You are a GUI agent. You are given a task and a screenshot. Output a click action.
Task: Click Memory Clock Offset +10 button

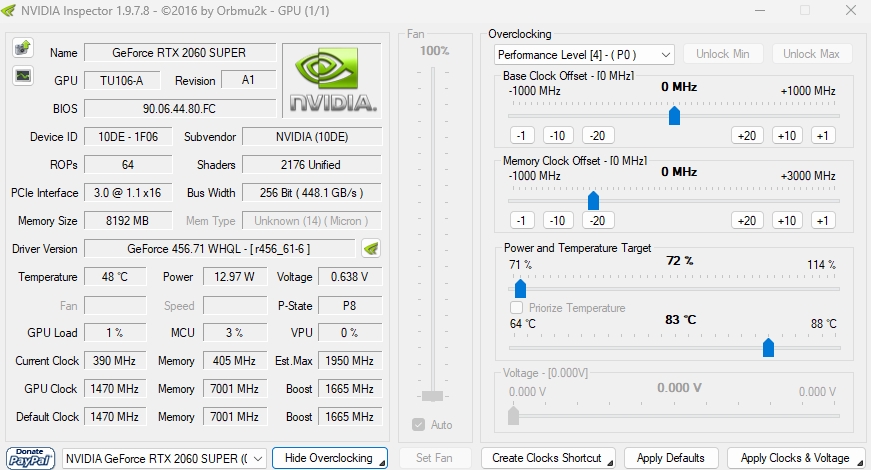click(787, 221)
